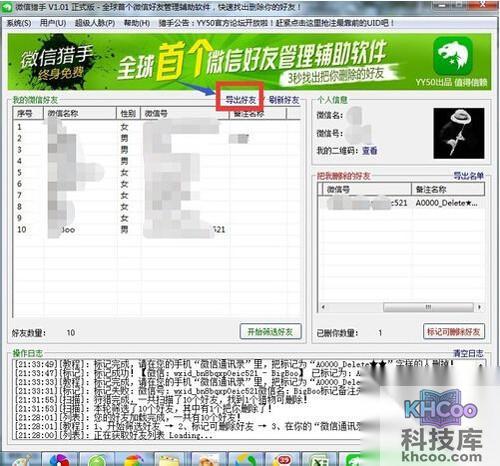Image resolution: width=500 pixels, height=466 pixels.
Task: Select friend row number 8
Action: (157, 206)
